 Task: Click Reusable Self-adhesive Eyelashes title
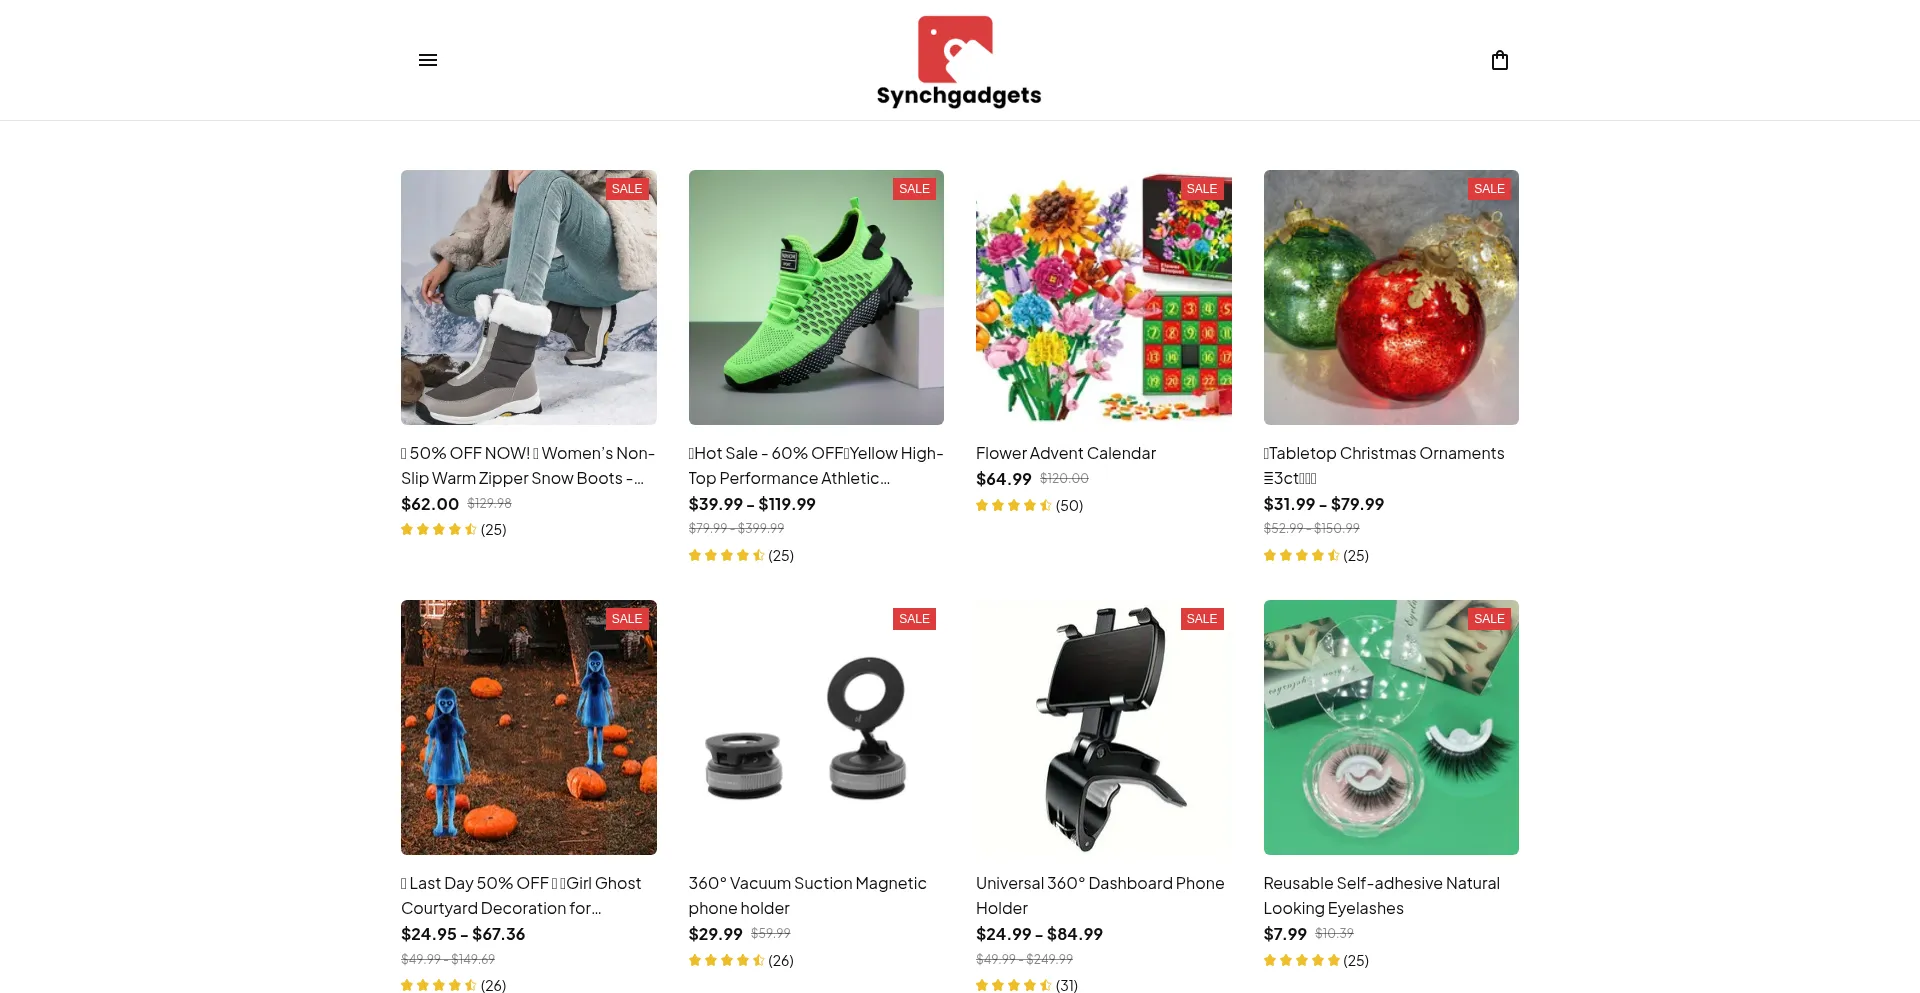(1382, 896)
